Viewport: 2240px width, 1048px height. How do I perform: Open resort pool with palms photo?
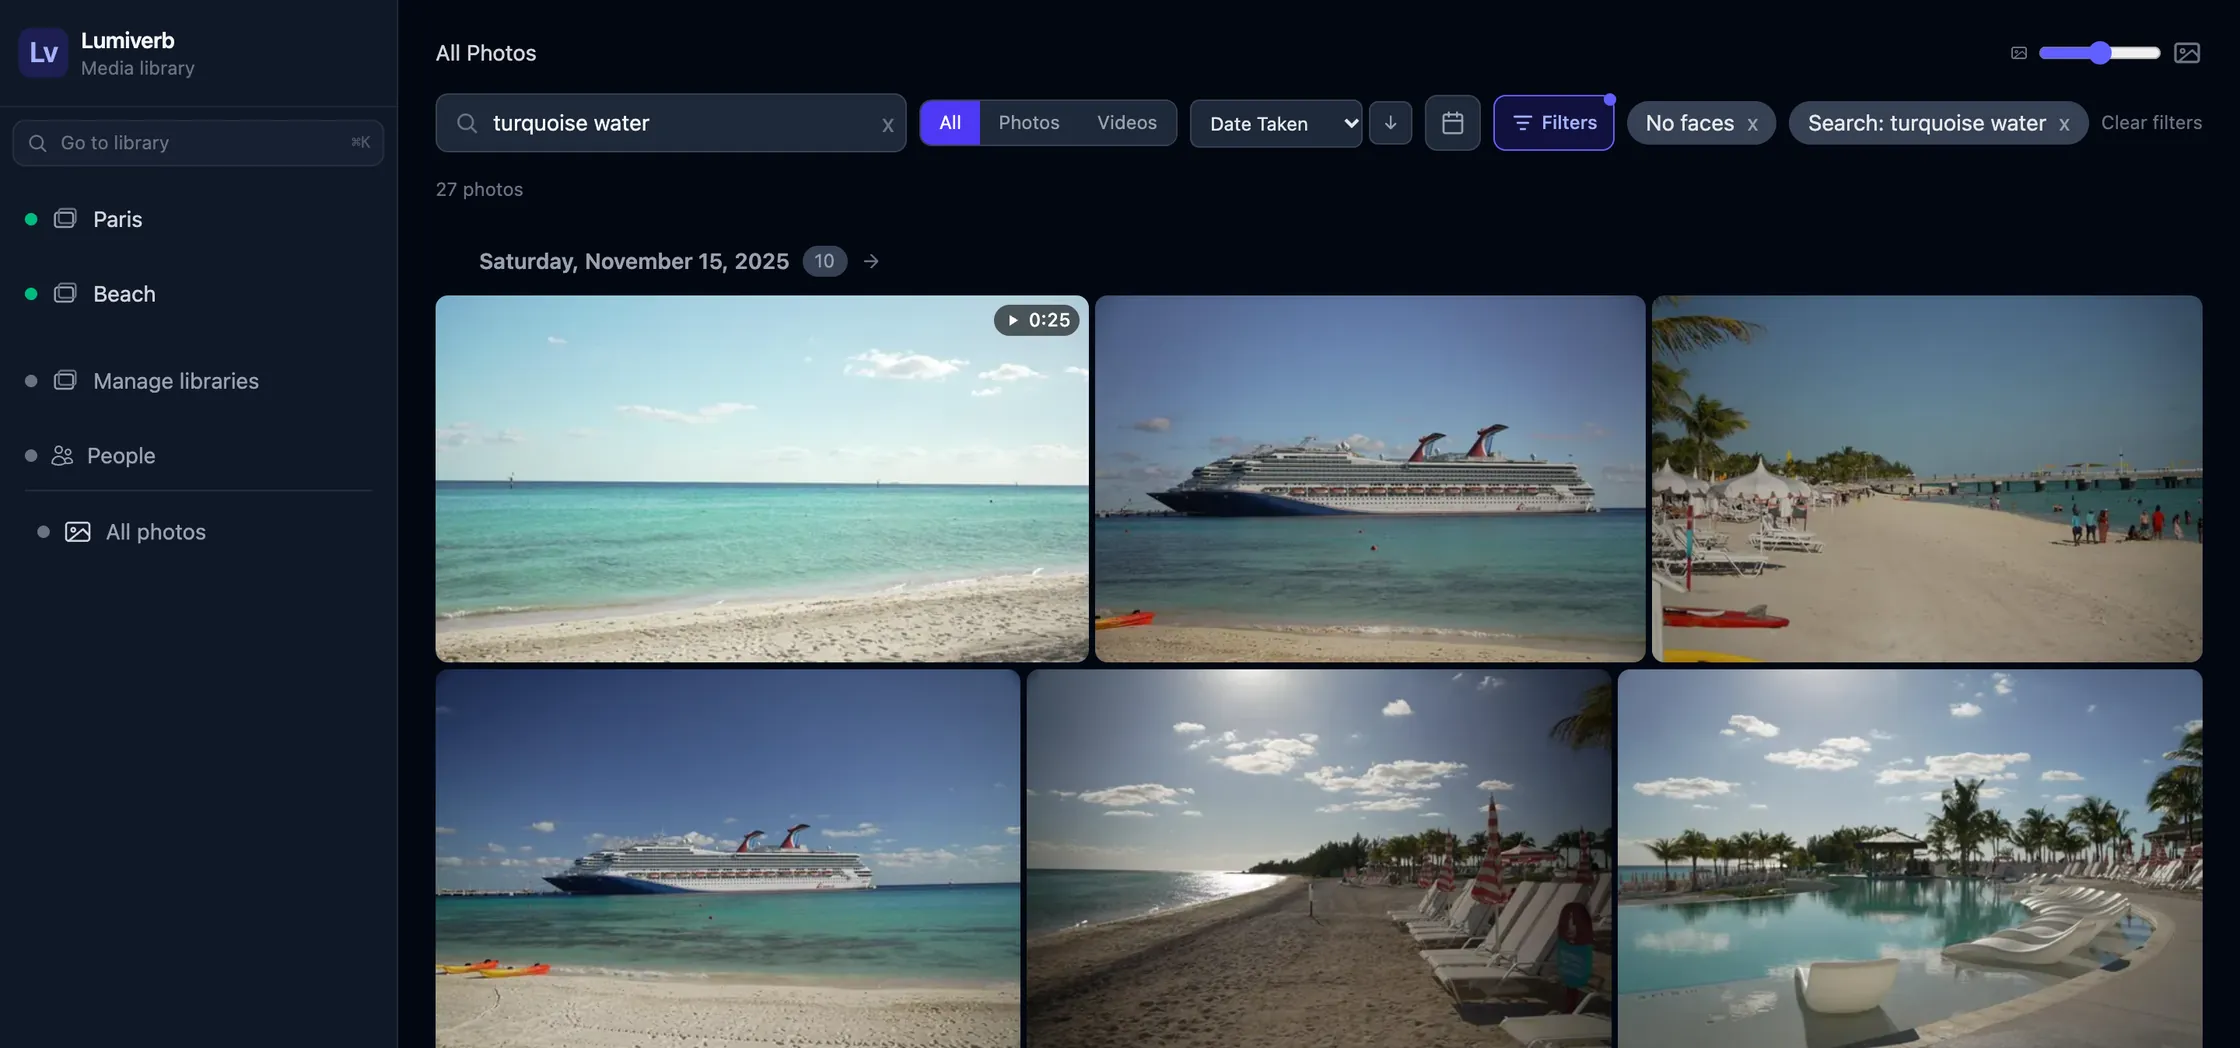1910,859
